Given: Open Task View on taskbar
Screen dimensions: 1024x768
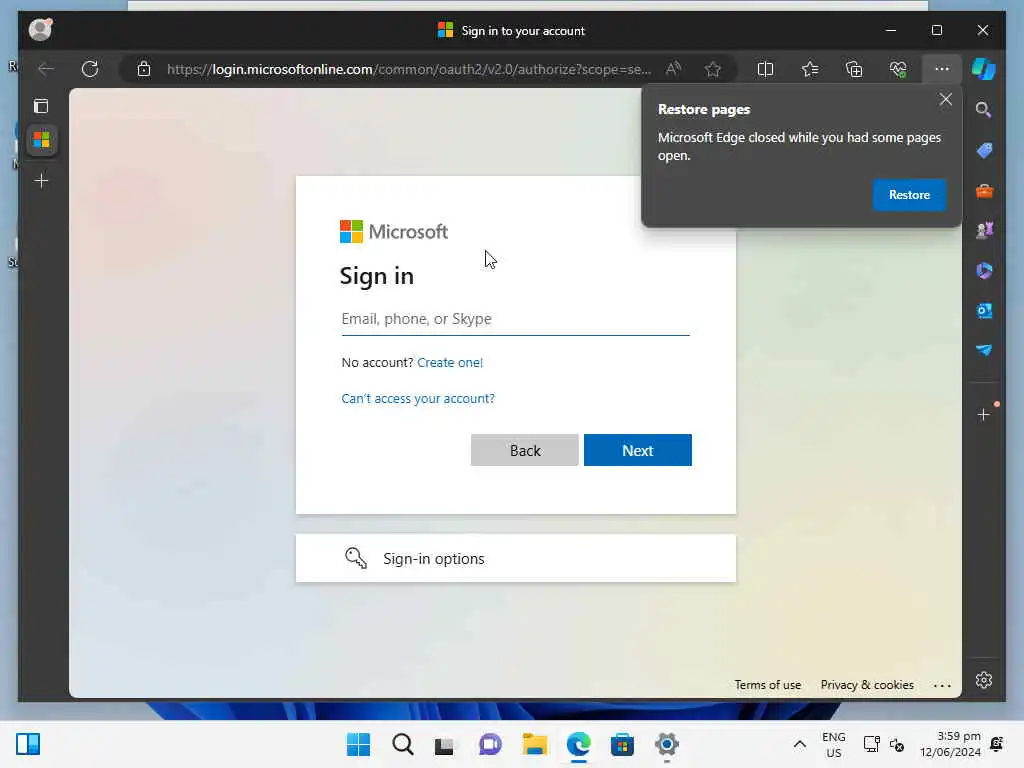Looking at the screenshot, I should pyautogui.click(x=445, y=744).
